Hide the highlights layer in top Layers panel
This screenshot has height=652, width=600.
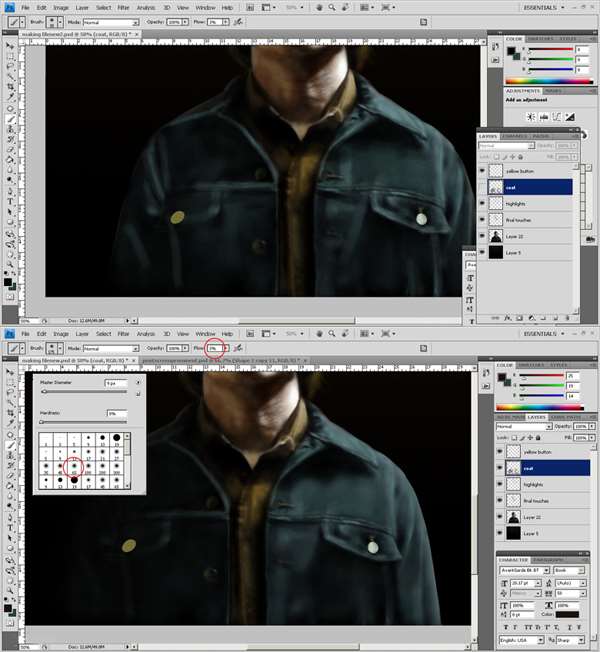click(482, 203)
